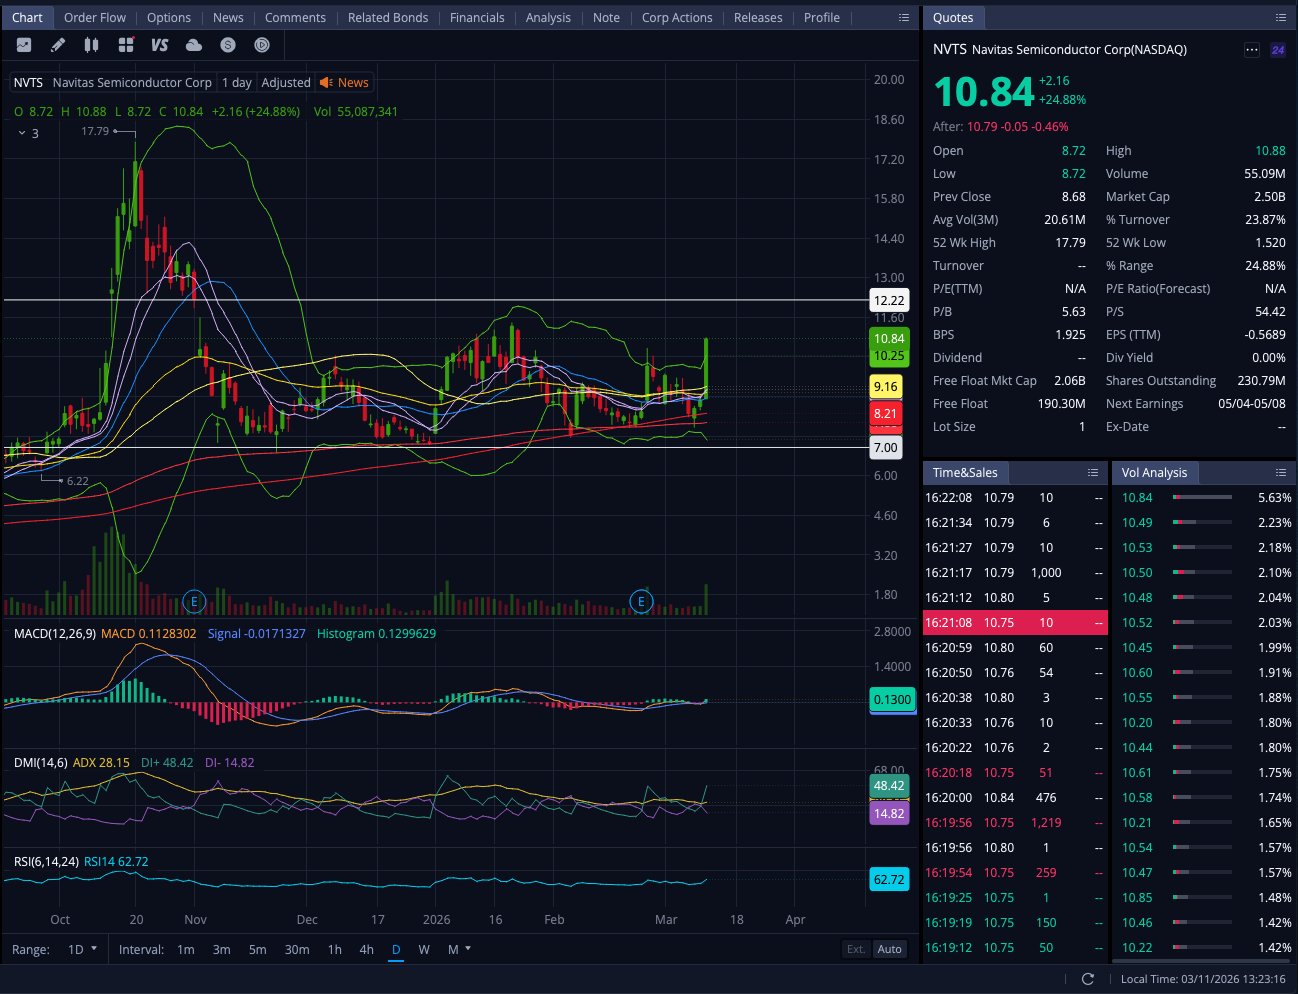This screenshot has width=1298, height=994.
Task: Click the VS compare stocks icon
Action: [160, 45]
